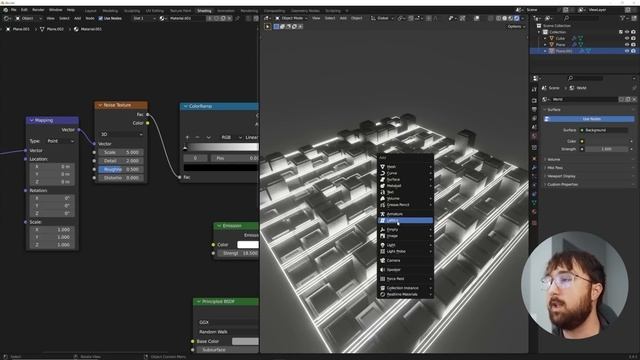The image size is (640, 360).
Task: Collapse the ColorRamp node
Action: (x=185, y=106)
